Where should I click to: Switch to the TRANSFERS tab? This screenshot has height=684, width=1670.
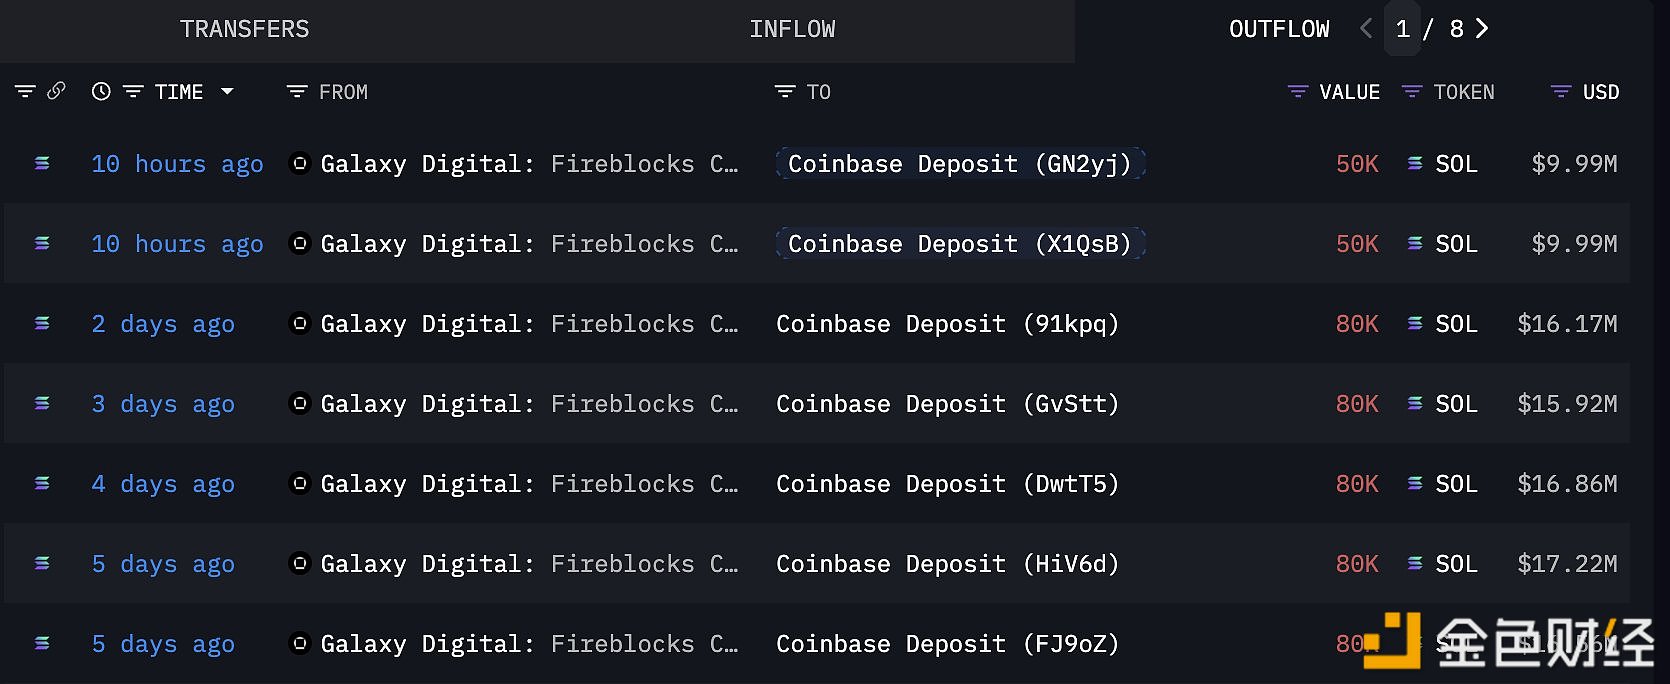point(244,29)
